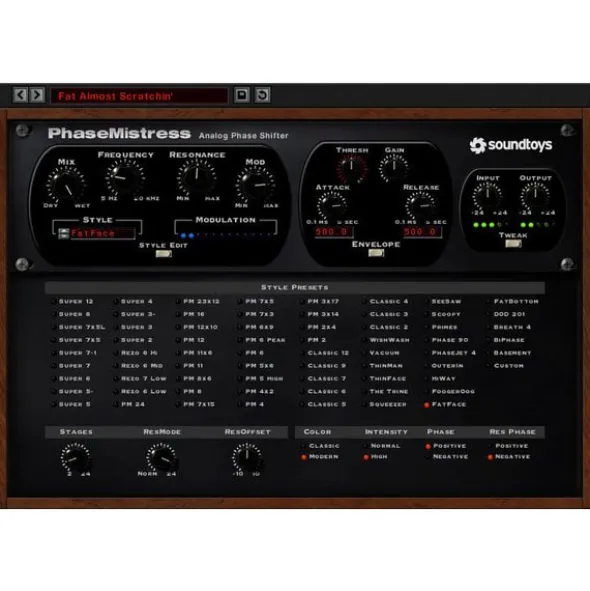Viewport: 590px width, 591px height.
Task: Select the Super 12 style preset
Action: coord(73,302)
